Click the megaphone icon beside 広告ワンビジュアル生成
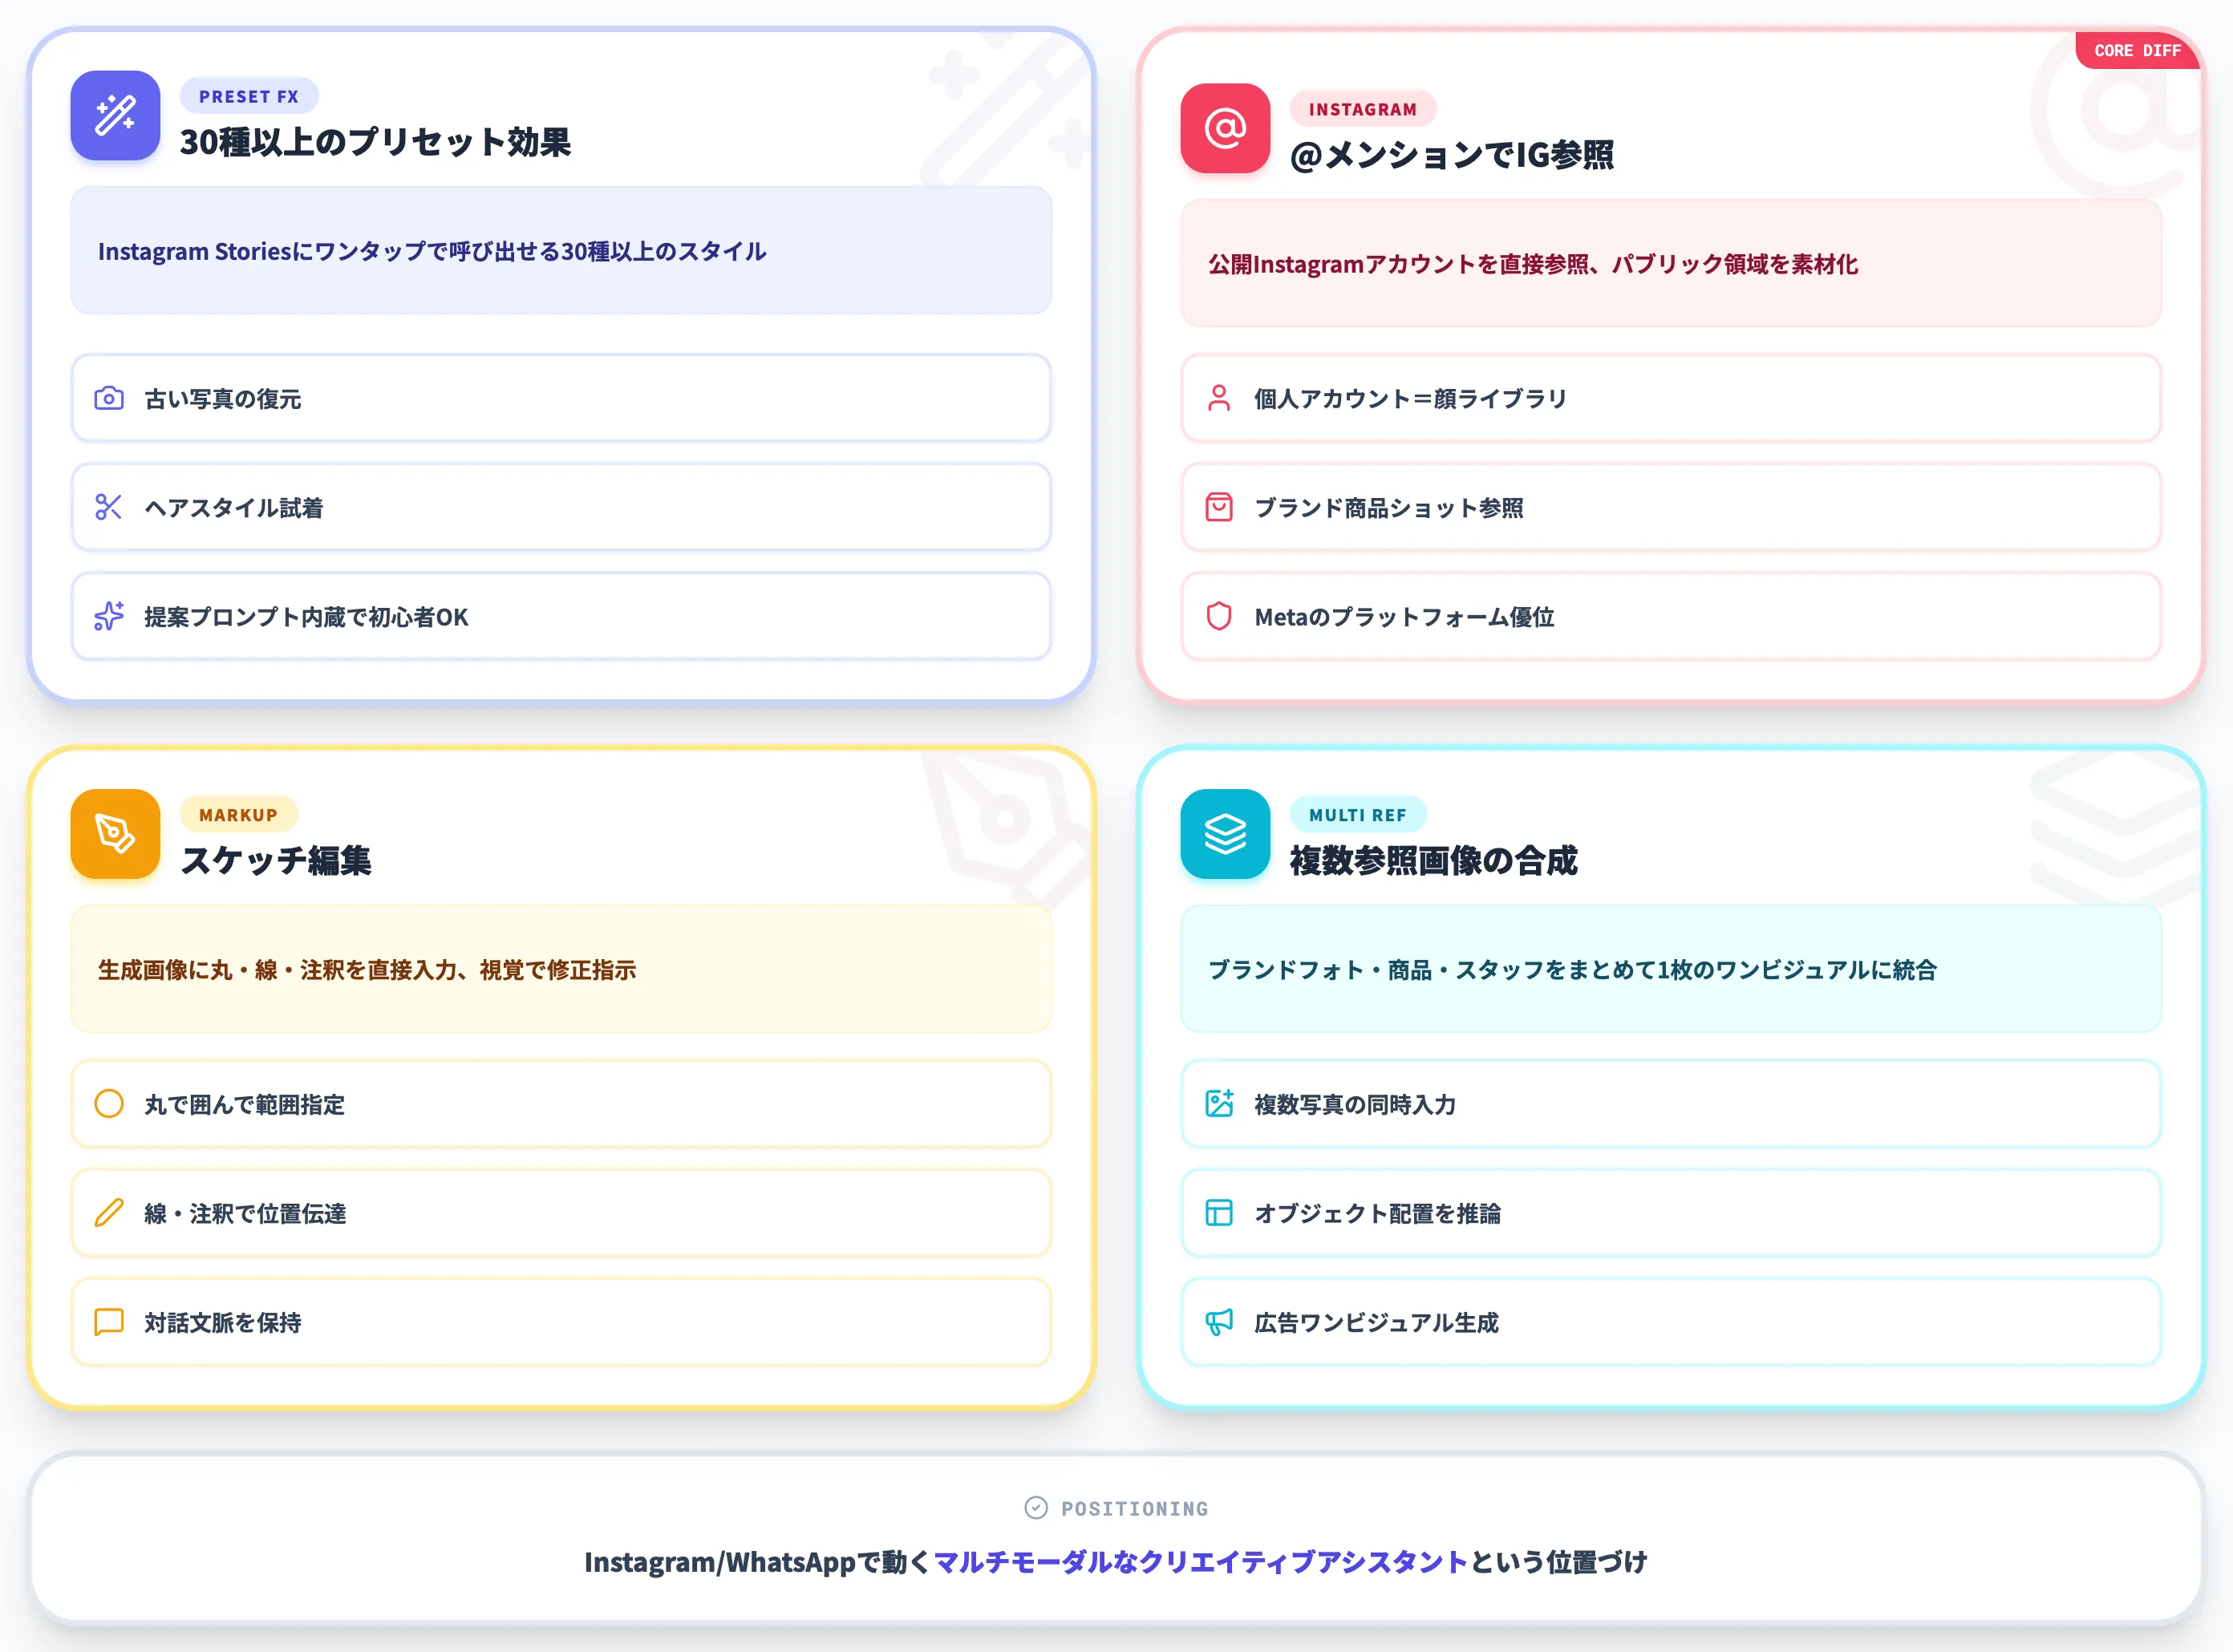Viewport: 2233px width, 1652px height. pos(1219,1322)
